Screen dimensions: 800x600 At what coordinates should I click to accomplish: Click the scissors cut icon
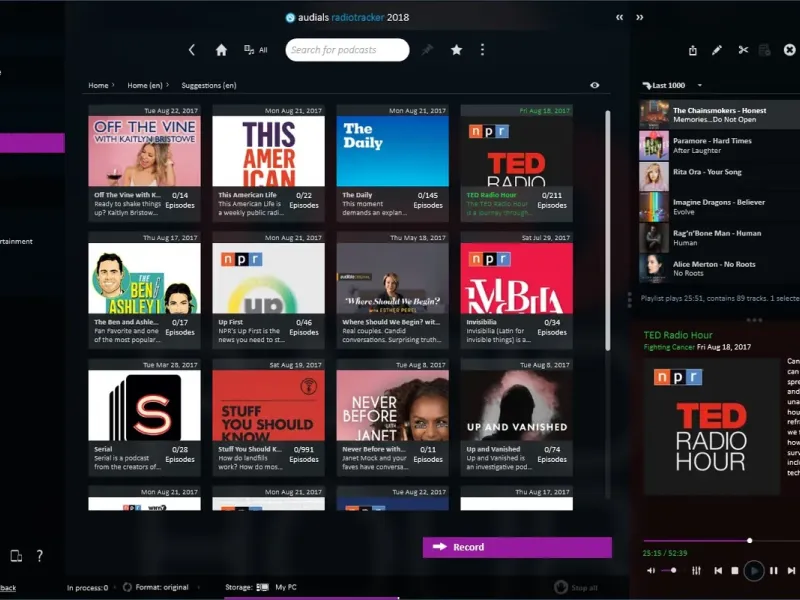point(743,50)
